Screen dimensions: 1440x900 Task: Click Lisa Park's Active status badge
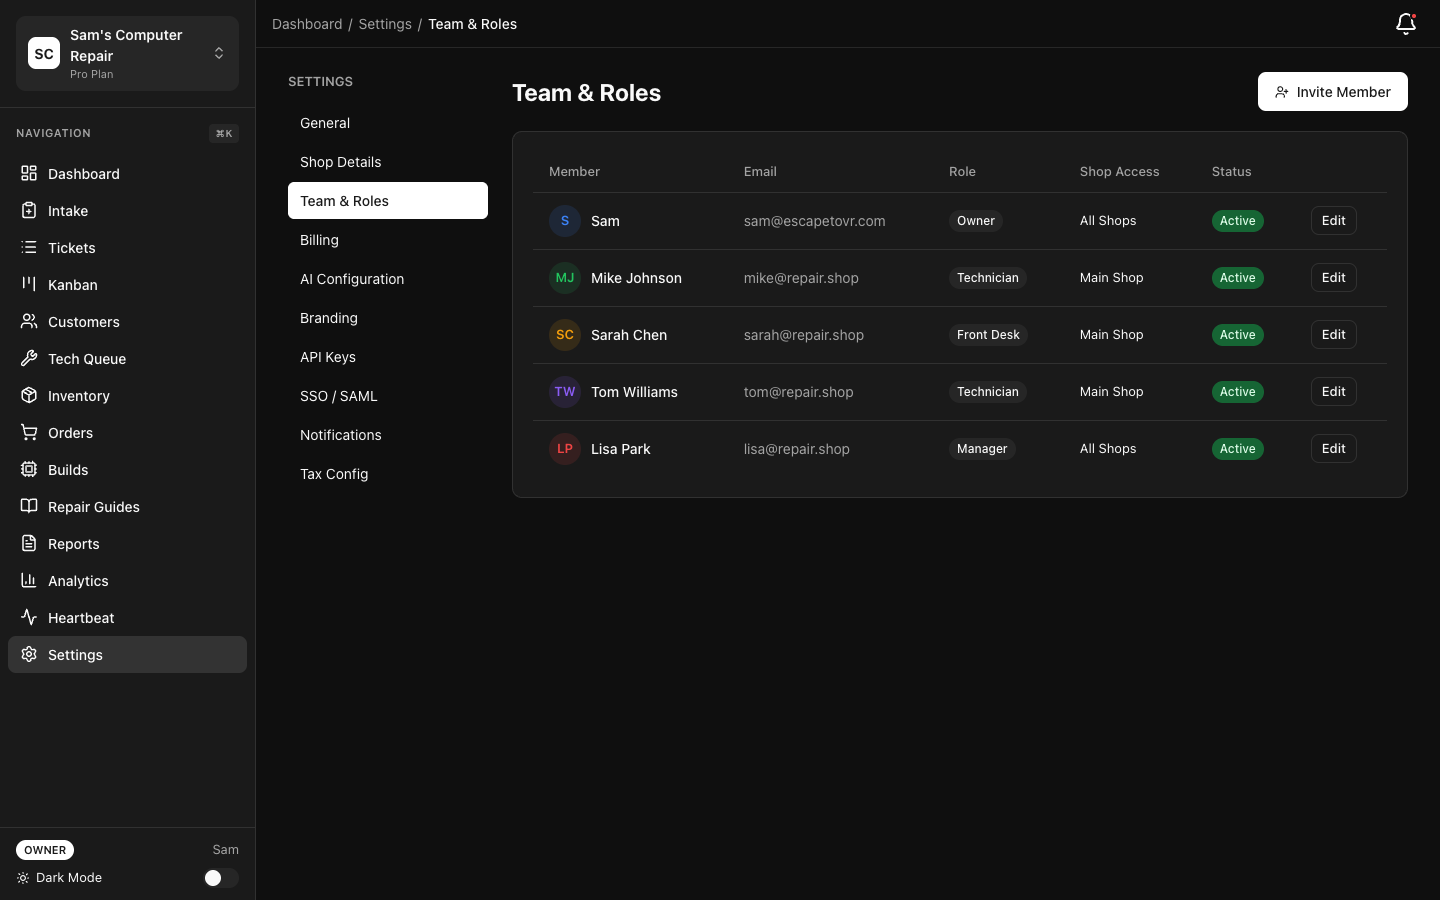coord(1238,449)
